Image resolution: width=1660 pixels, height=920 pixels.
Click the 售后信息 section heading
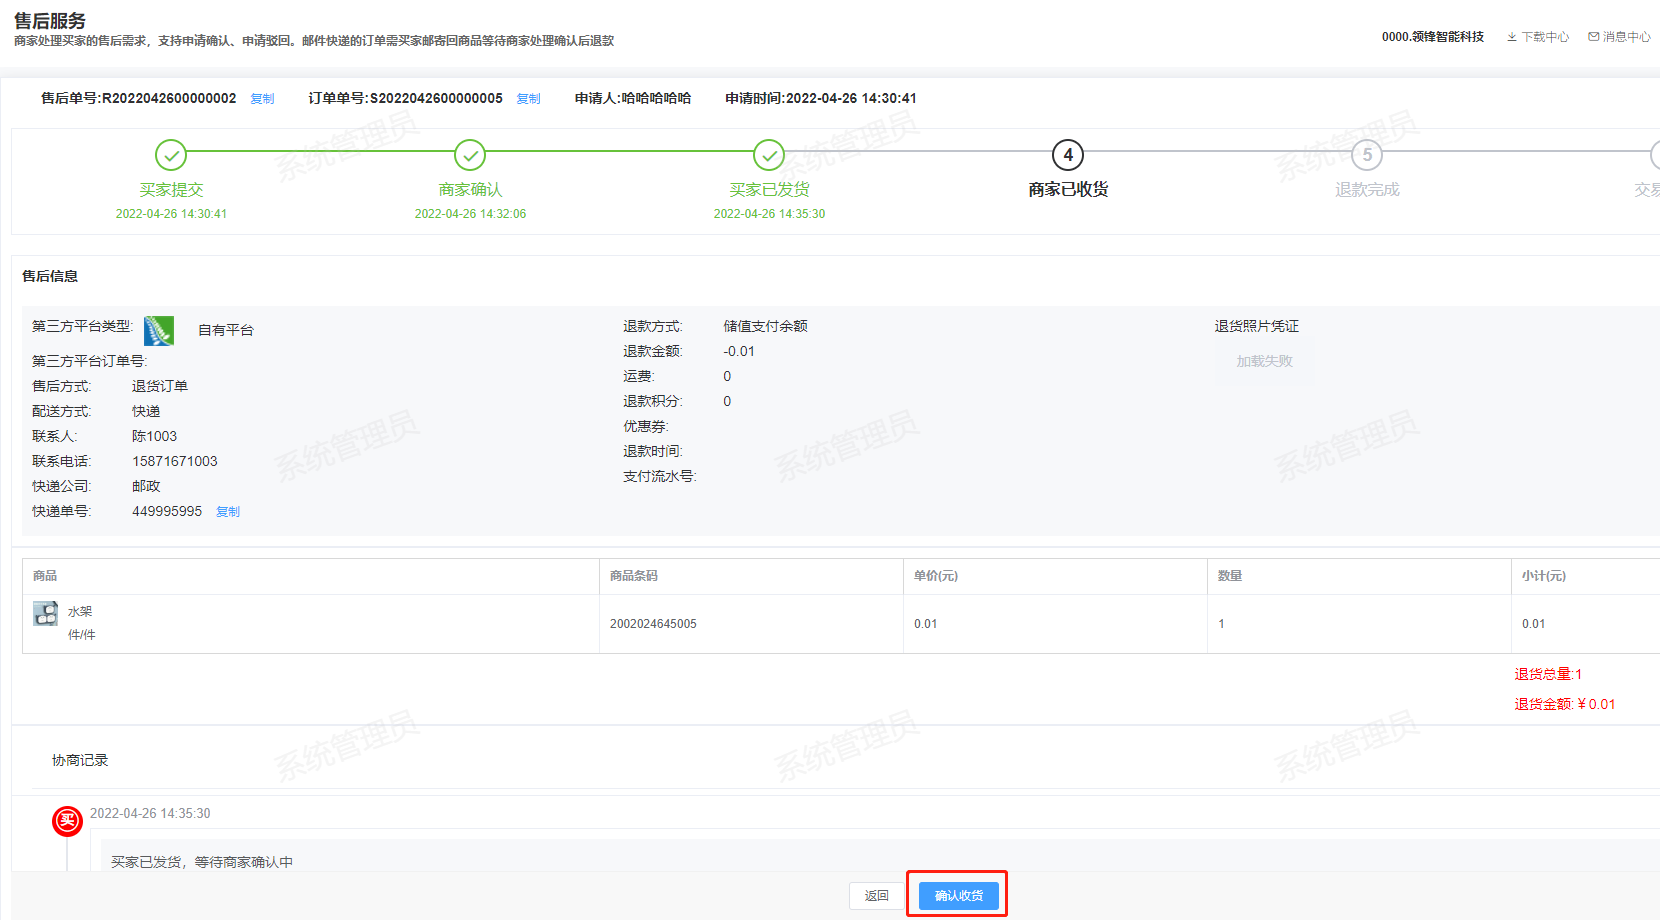(x=50, y=277)
